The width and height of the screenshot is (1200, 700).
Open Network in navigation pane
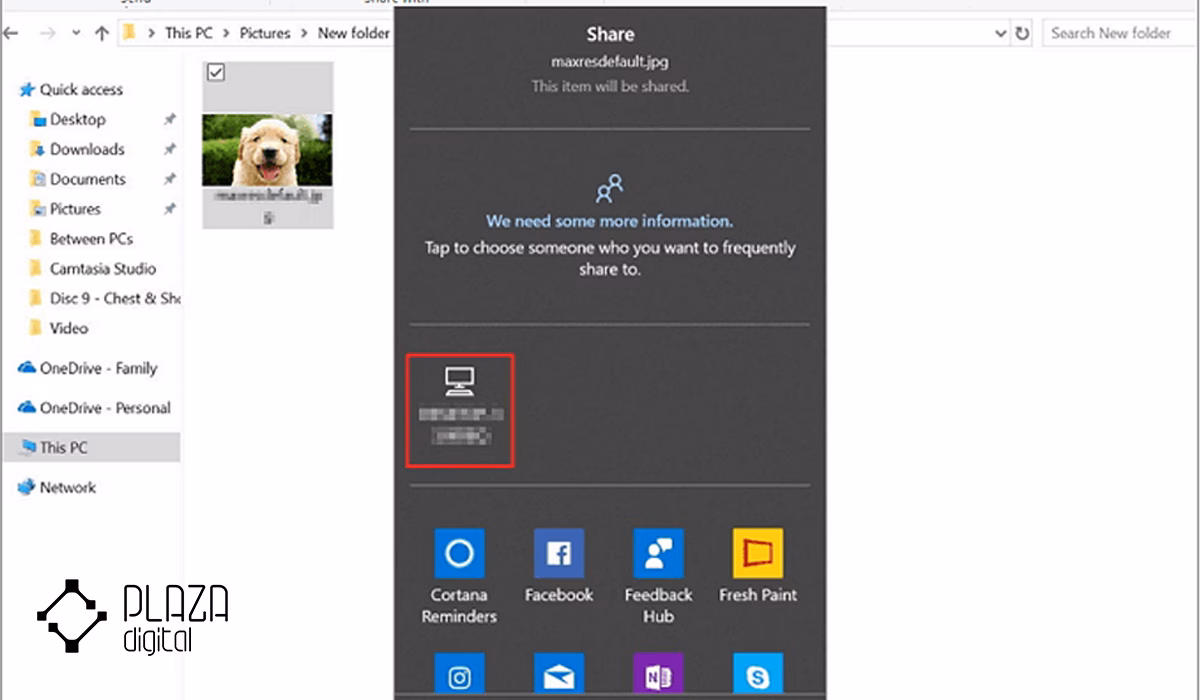[67, 488]
